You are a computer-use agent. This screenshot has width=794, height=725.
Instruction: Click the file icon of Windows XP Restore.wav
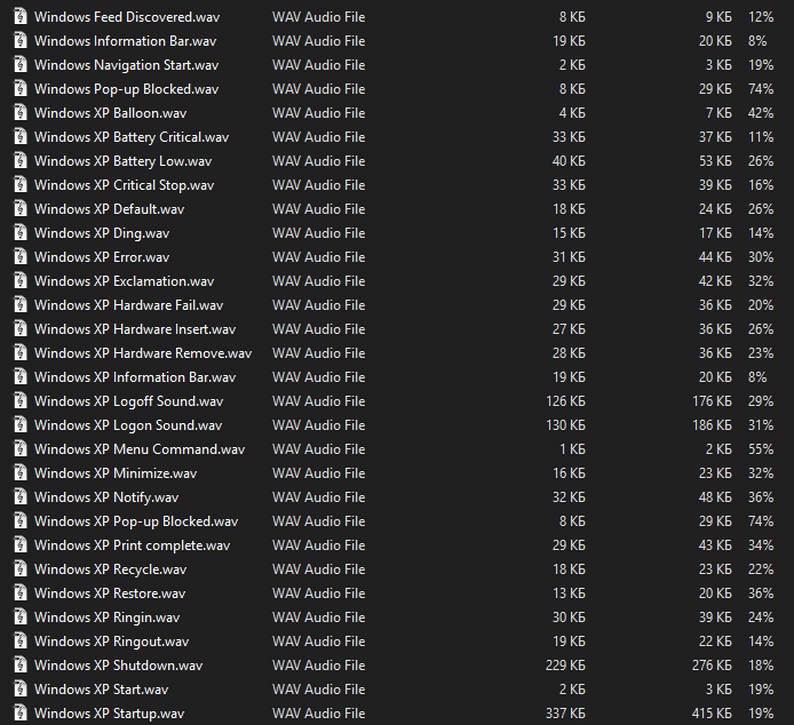(20, 593)
